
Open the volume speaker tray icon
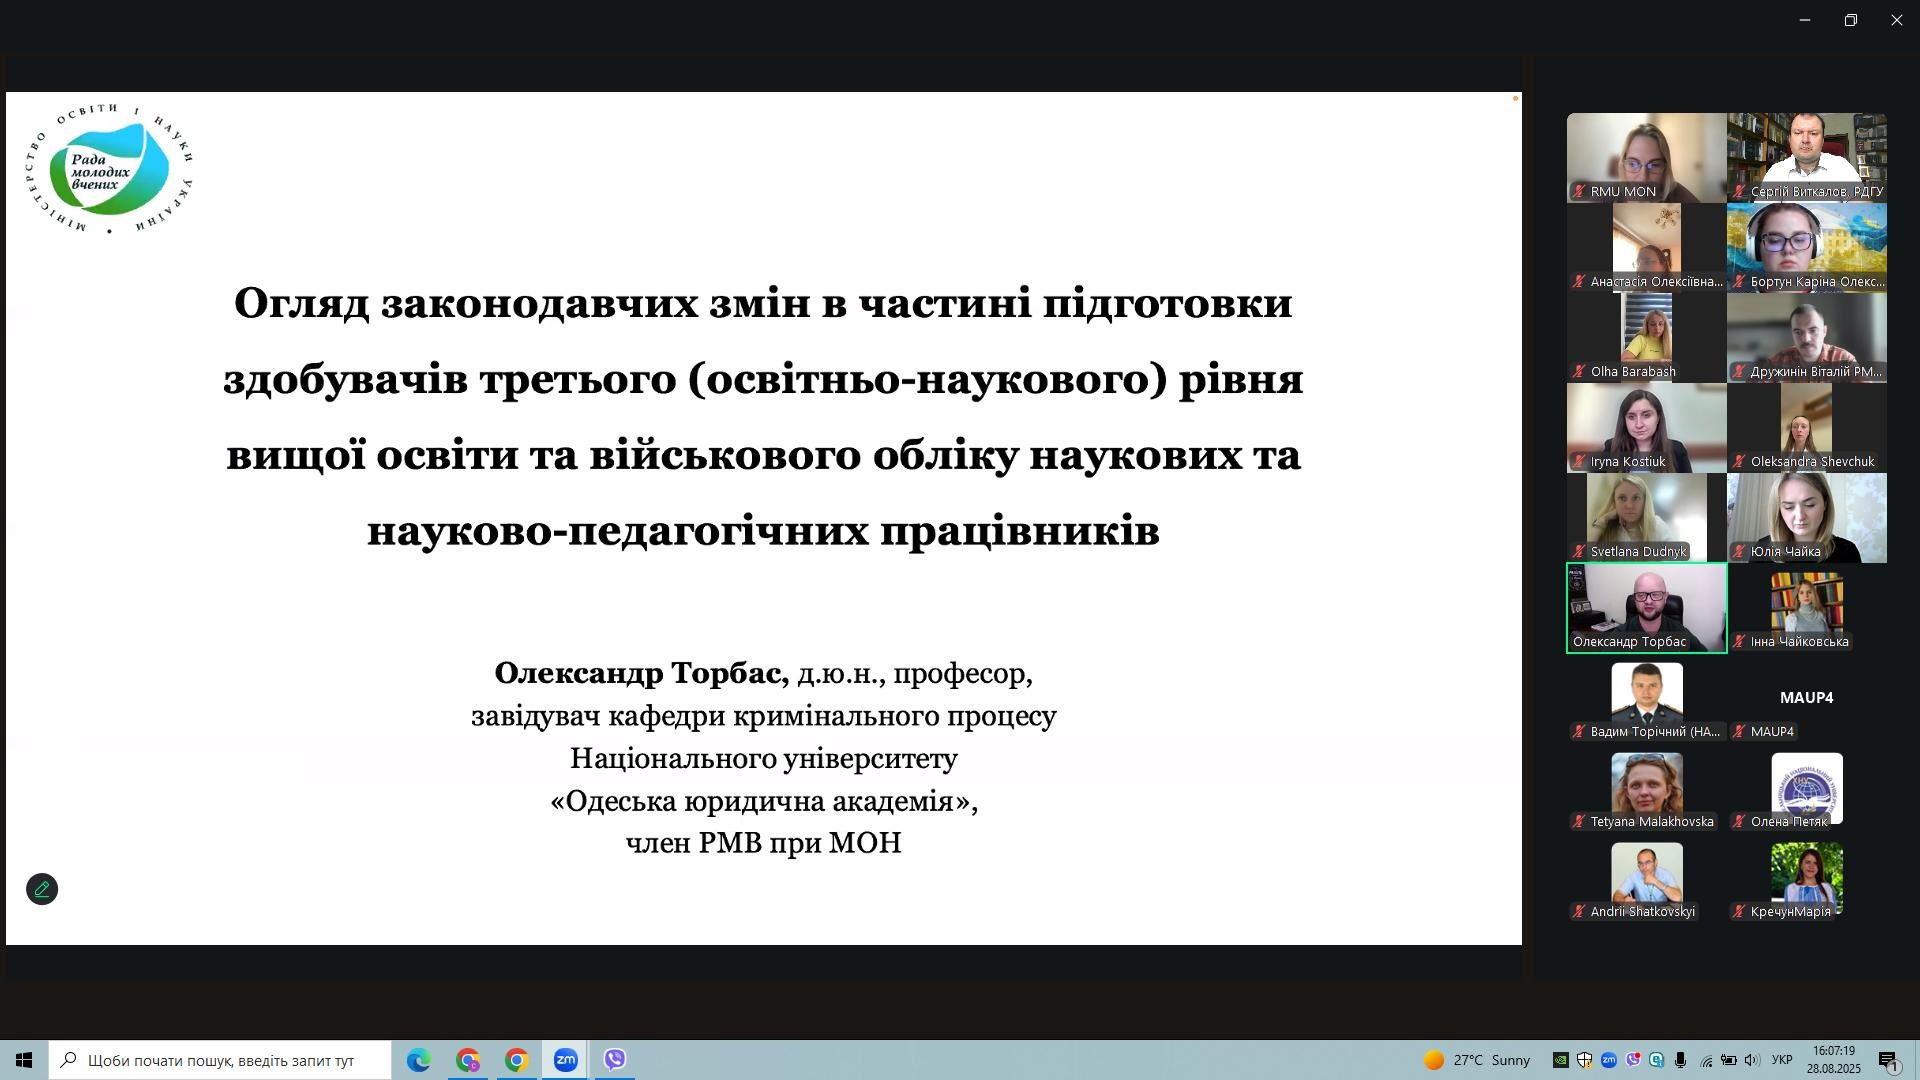(x=1752, y=1060)
